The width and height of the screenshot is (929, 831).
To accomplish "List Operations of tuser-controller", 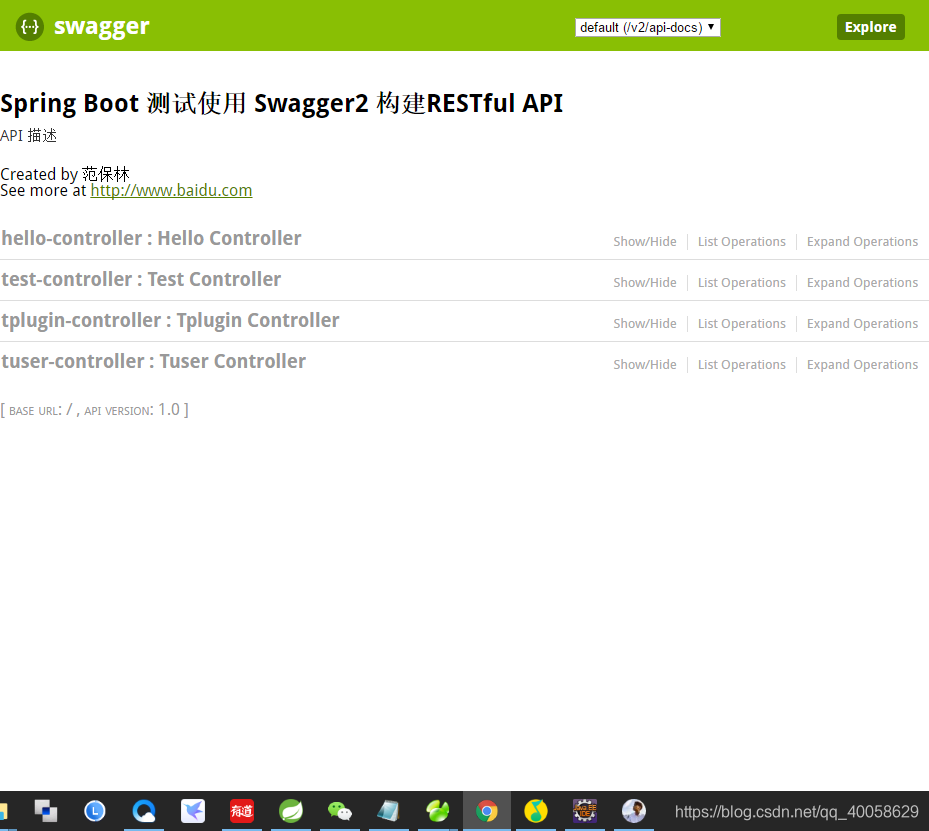I will pos(742,364).
